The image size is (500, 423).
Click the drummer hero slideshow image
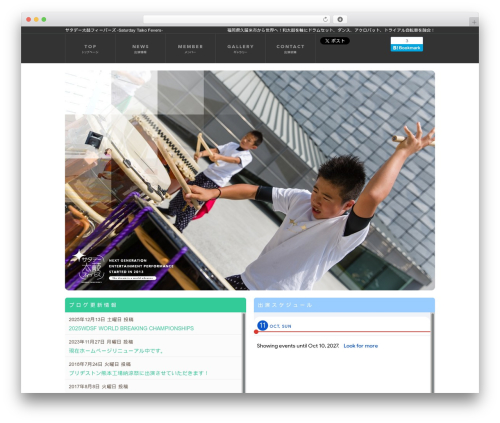250,180
